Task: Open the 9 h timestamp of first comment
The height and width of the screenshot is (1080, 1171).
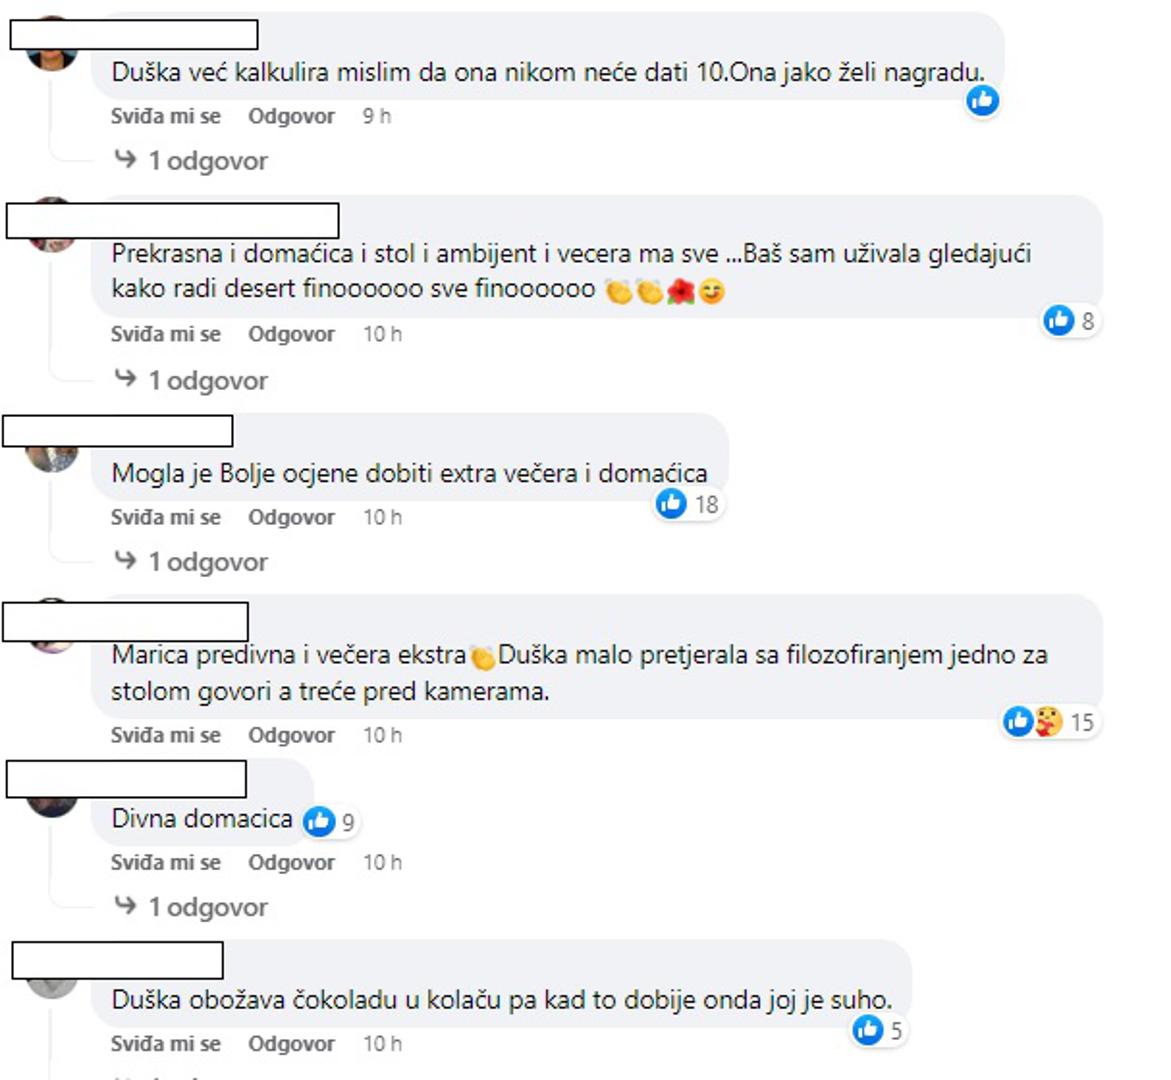Action: (376, 116)
